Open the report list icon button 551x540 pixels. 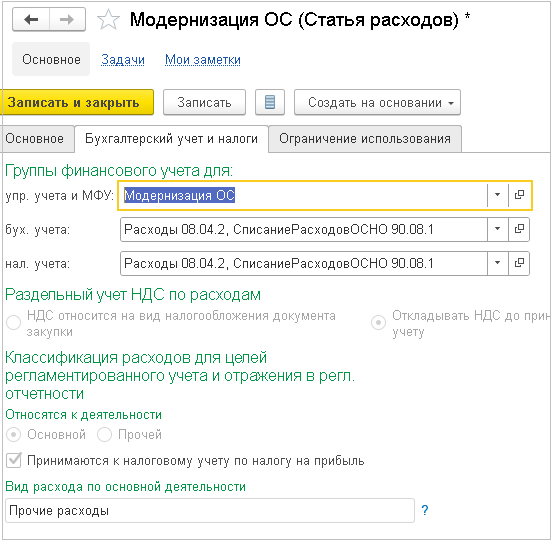270,102
